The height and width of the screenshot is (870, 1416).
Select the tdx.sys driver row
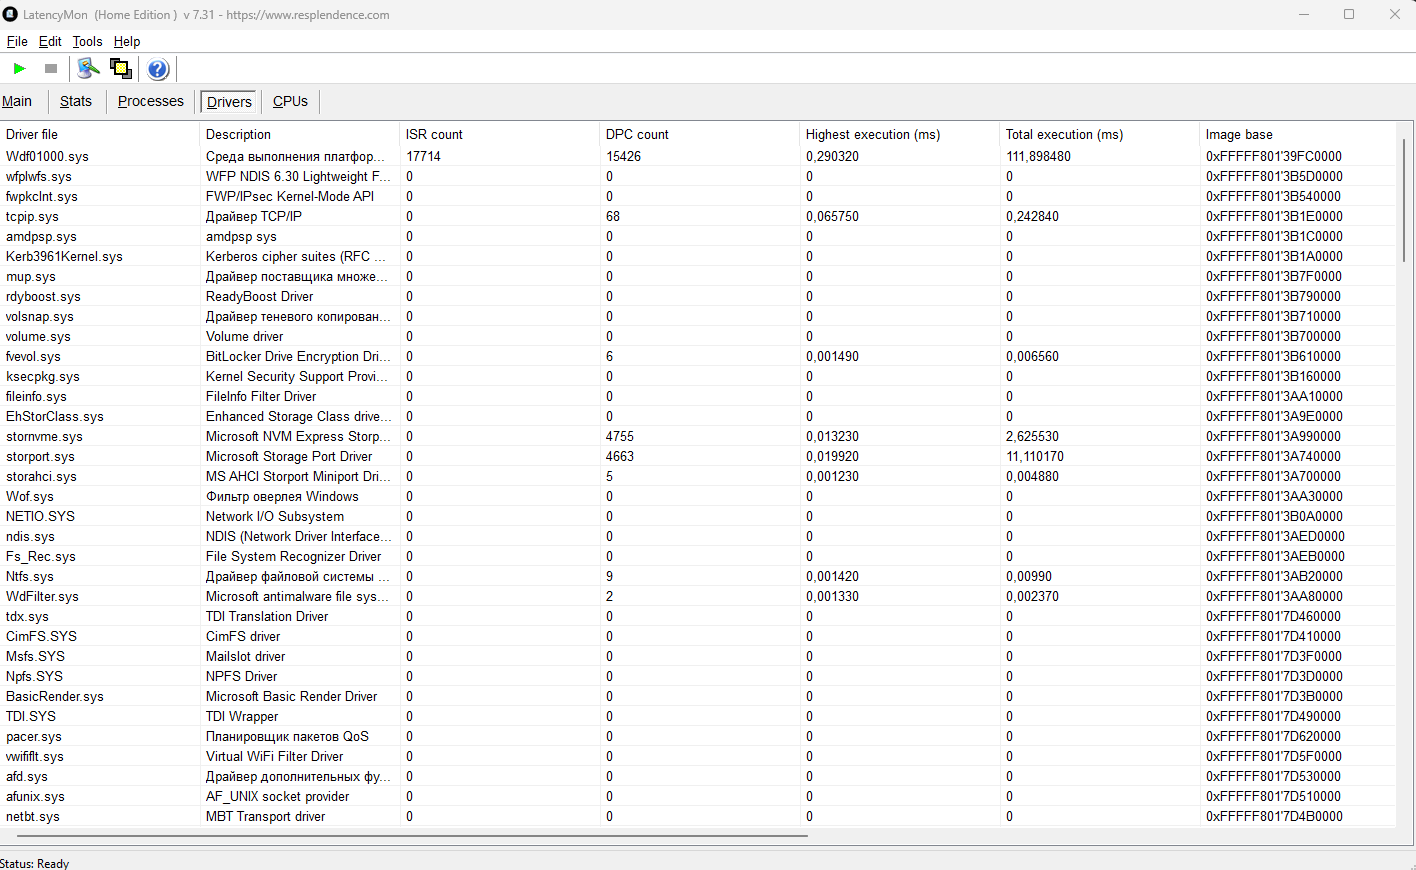(698, 616)
